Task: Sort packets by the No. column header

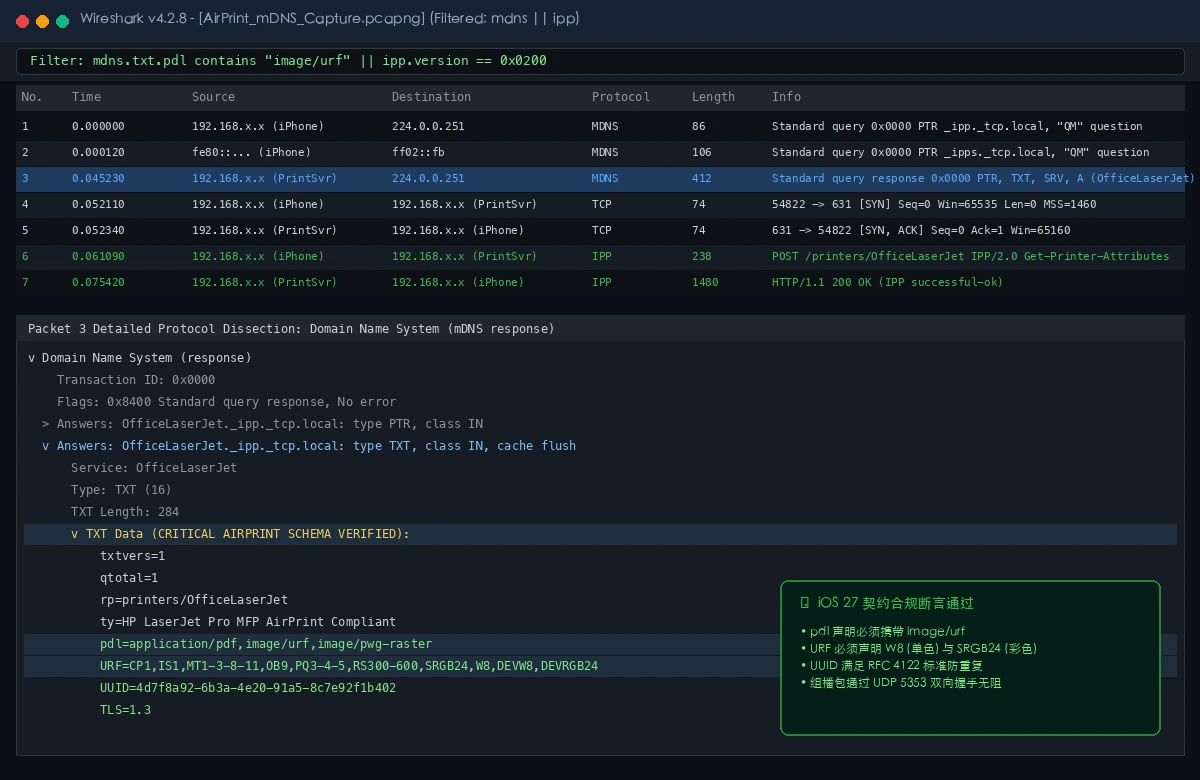Action: (32, 97)
